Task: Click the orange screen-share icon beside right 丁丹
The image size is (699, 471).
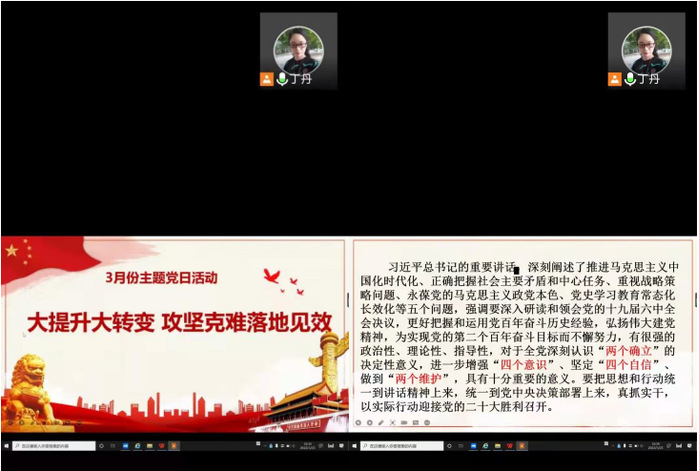Action: coord(615,79)
